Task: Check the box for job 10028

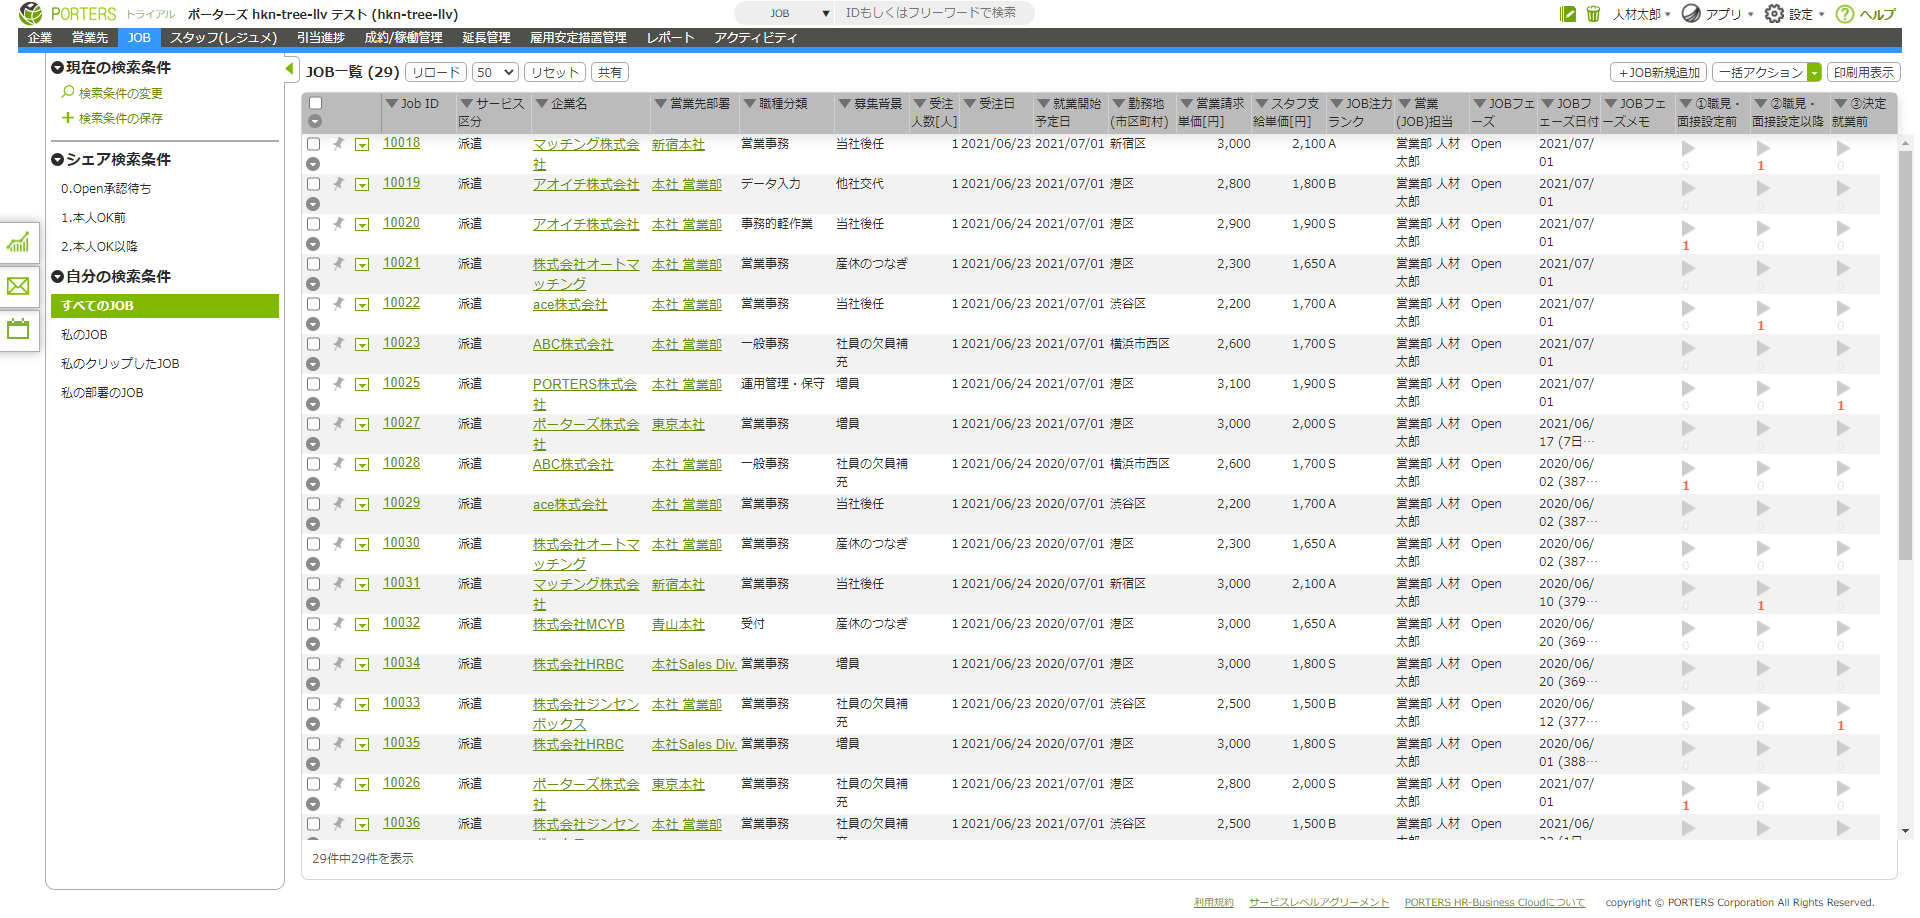Action: click(313, 464)
